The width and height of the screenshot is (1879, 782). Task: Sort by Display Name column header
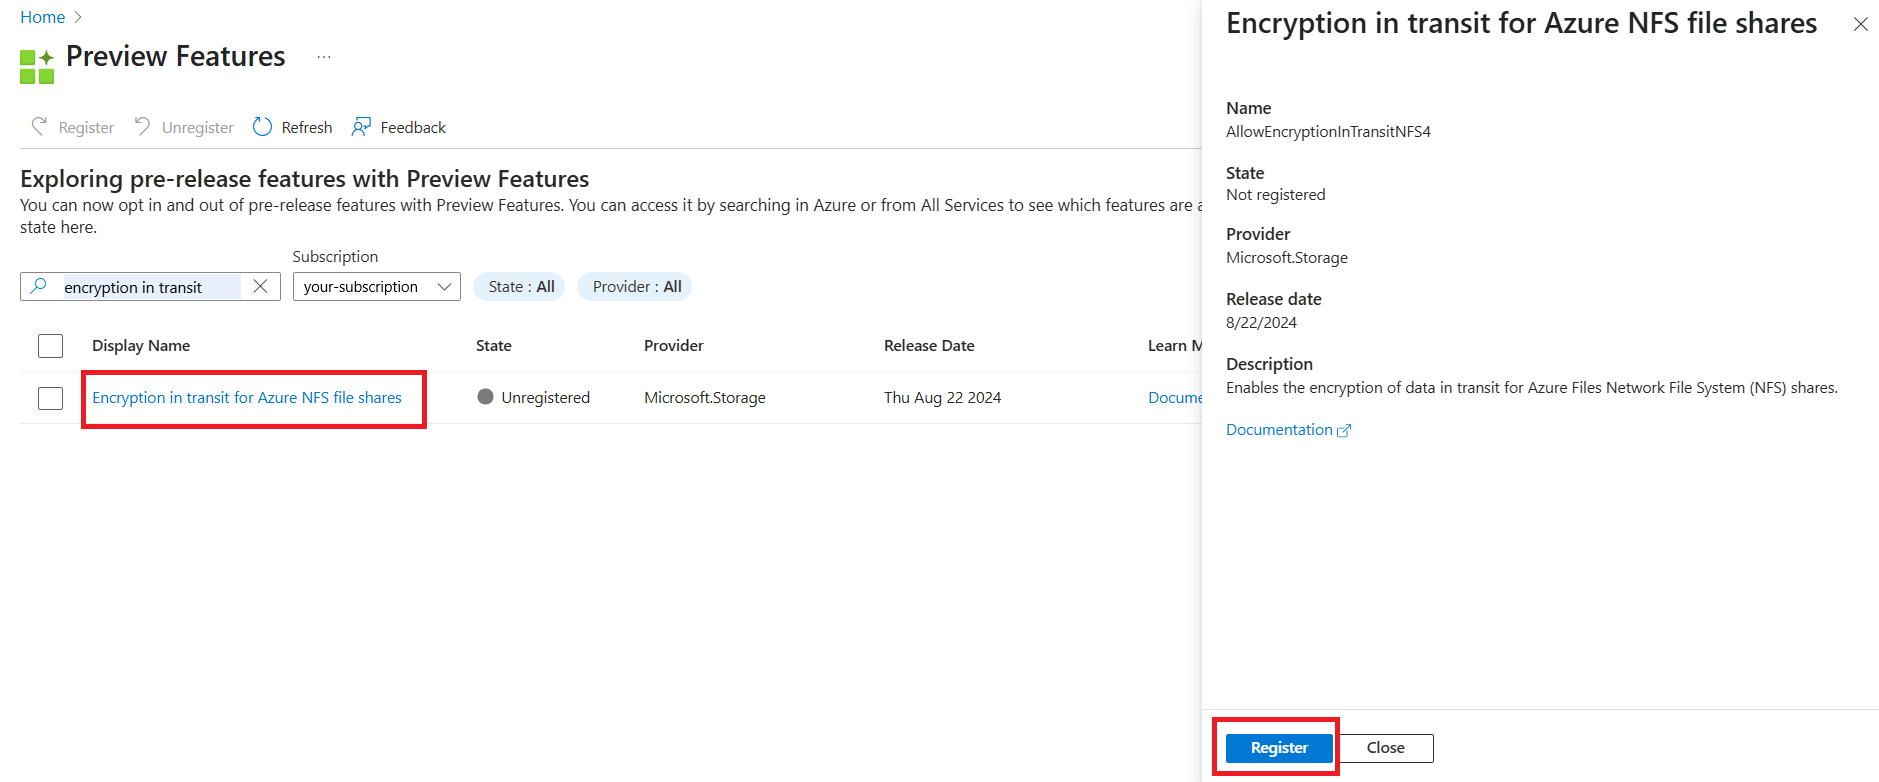(141, 345)
